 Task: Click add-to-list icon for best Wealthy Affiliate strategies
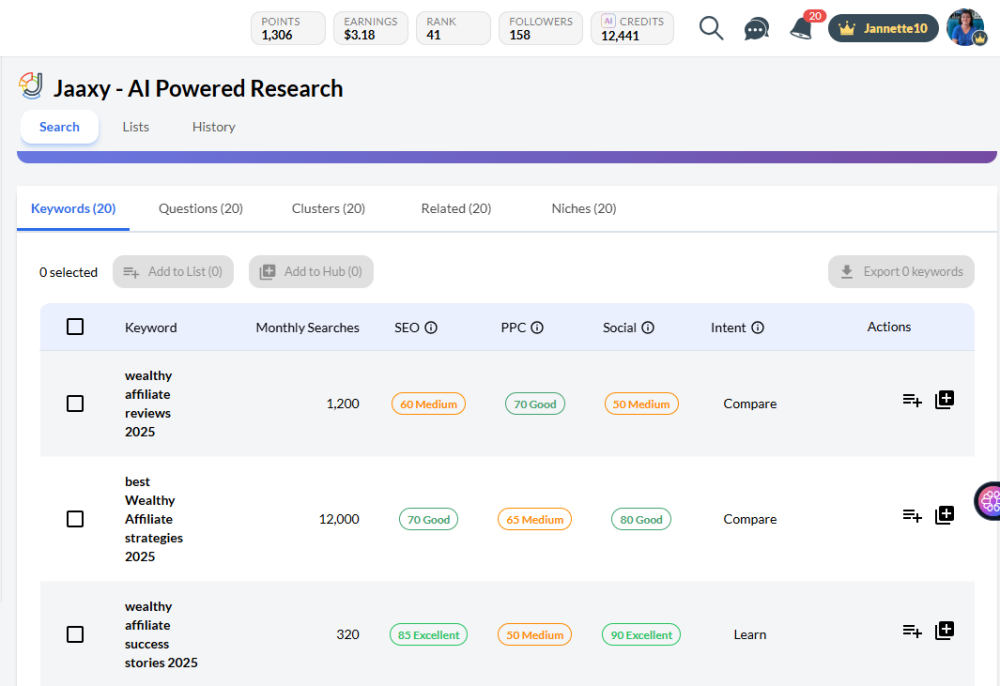pyautogui.click(x=912, y=515)
